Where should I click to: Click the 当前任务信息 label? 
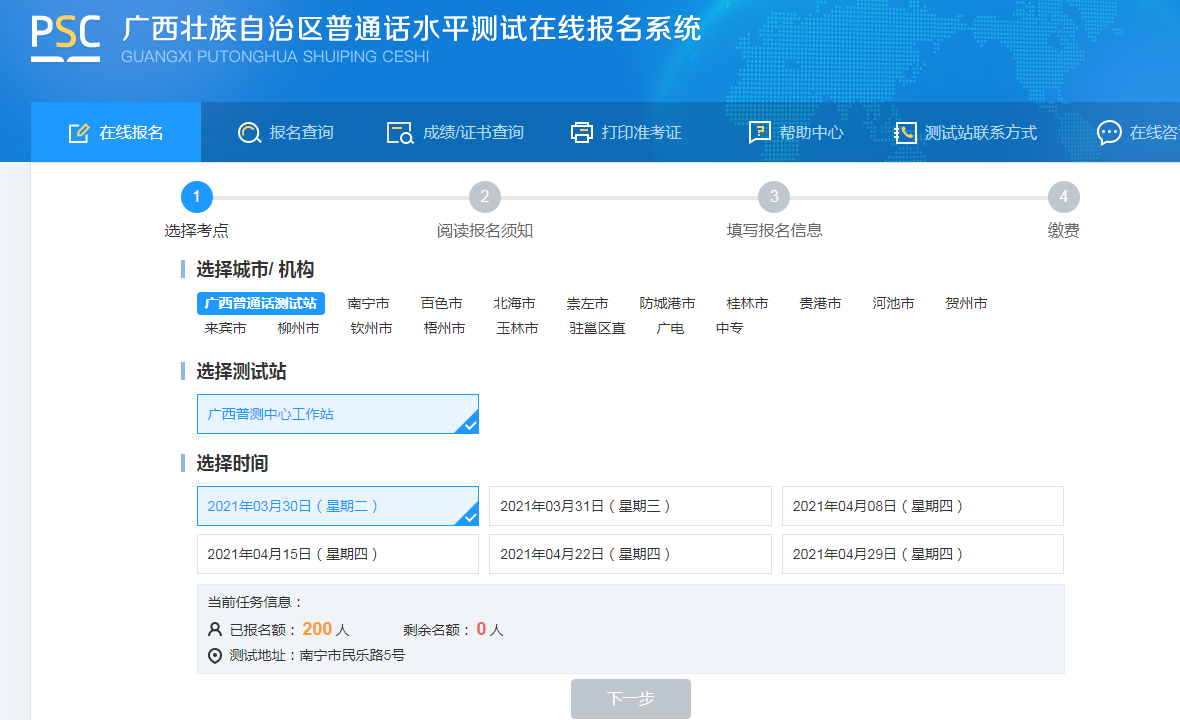[x=254, y=602]
